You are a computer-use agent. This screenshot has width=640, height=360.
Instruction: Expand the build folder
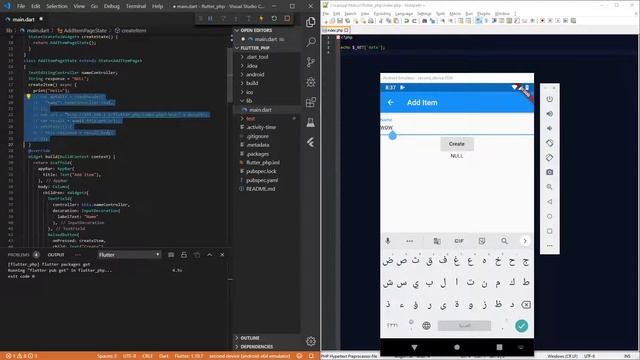click(252, 83)
